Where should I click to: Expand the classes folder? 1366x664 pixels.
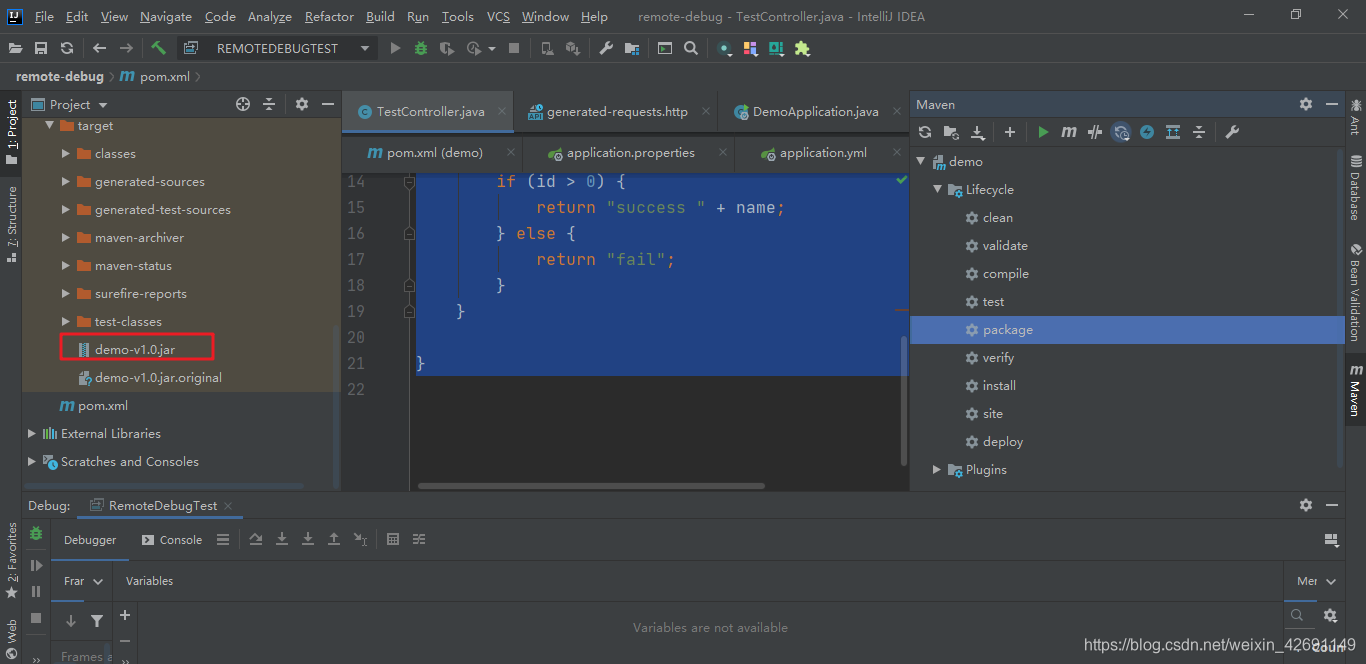tap(66, 154)
